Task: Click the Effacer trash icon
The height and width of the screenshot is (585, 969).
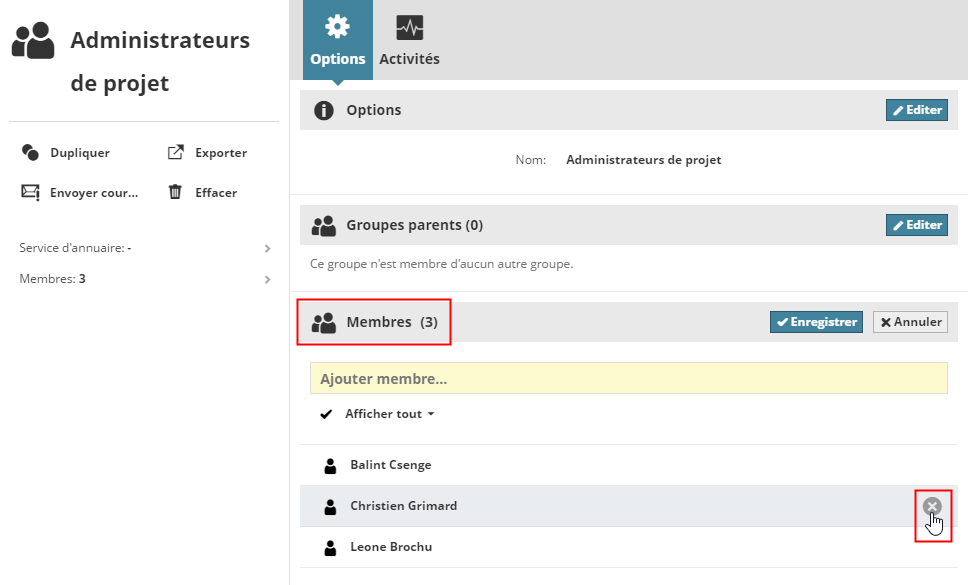Action: tap(175, 192)
